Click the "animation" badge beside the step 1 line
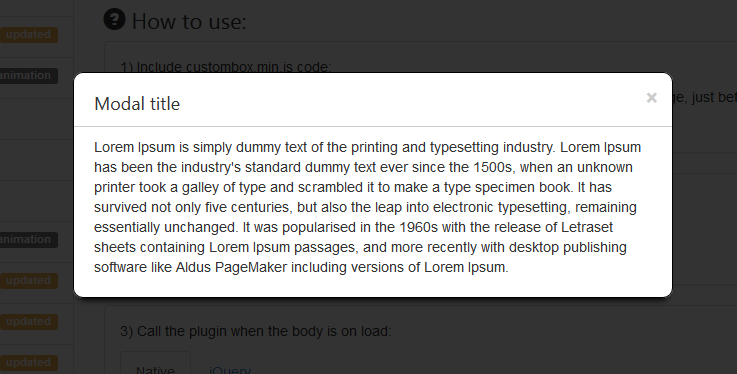This screenshot has width=737, height=374. click(28, 76)
